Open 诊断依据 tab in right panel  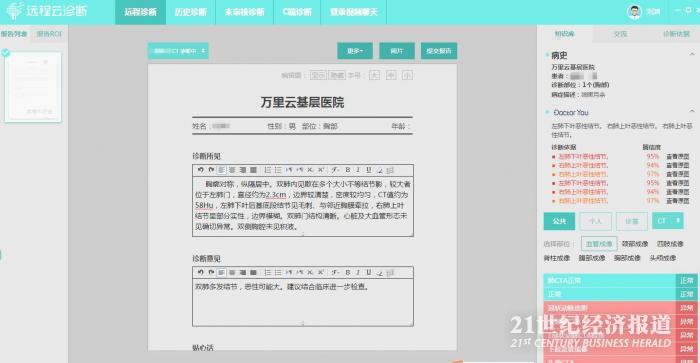click(676, 34)
